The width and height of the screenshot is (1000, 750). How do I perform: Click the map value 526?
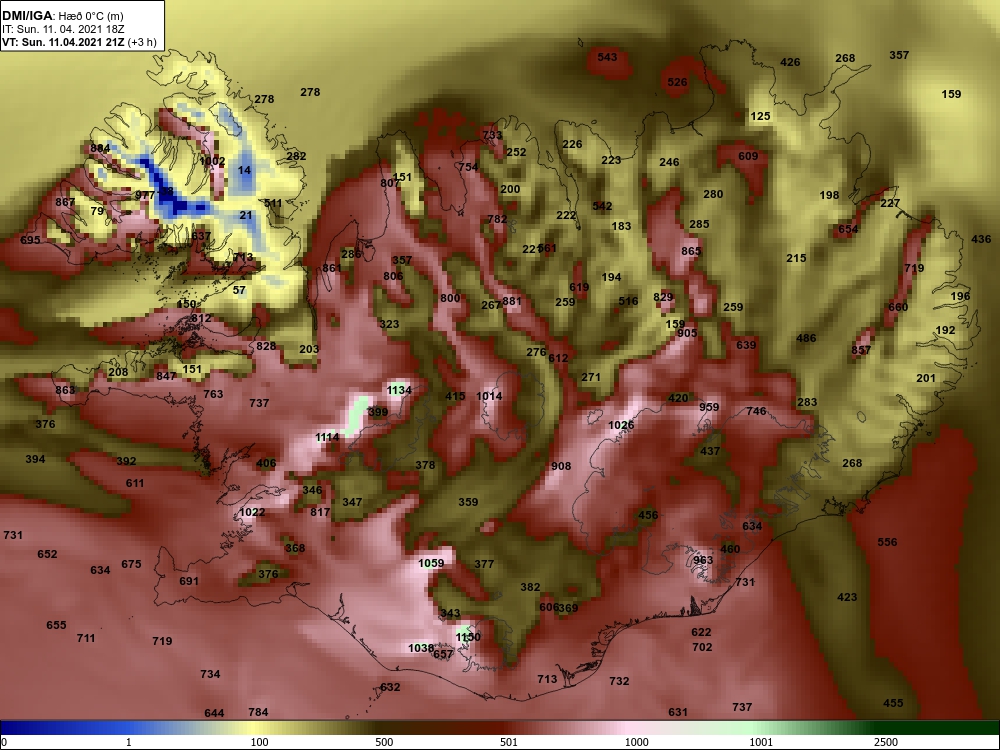click(x=677, y=82)
